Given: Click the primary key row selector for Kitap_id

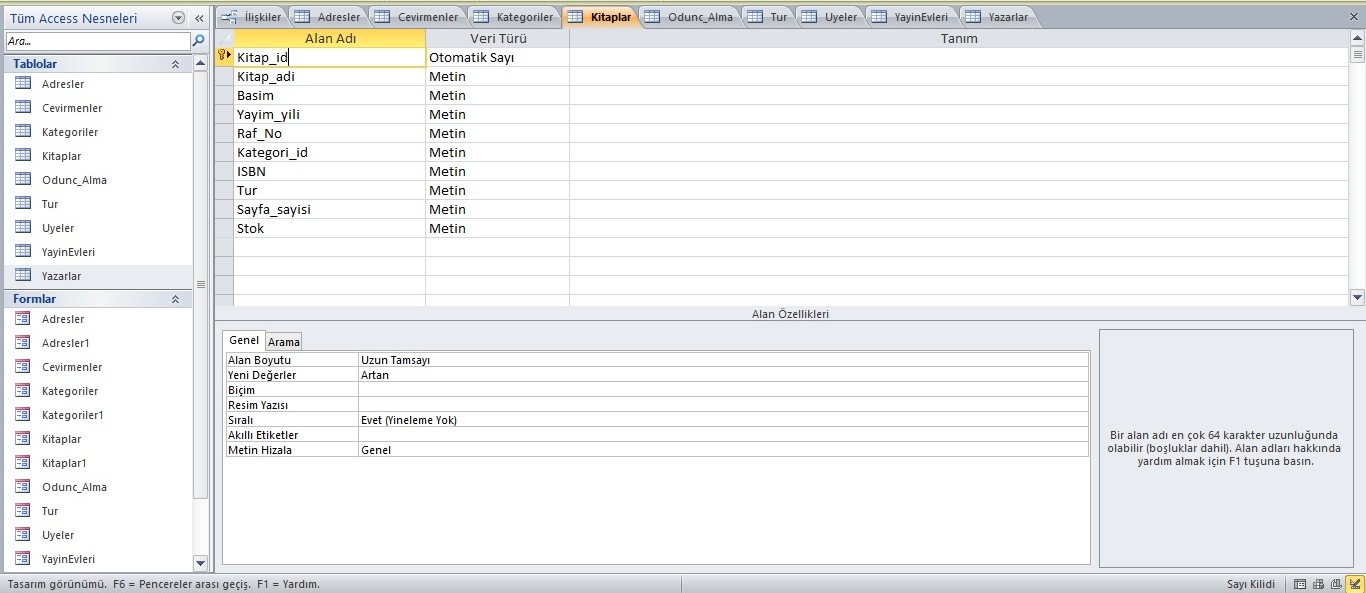Looking at the screenshot, I should (223, 58).
